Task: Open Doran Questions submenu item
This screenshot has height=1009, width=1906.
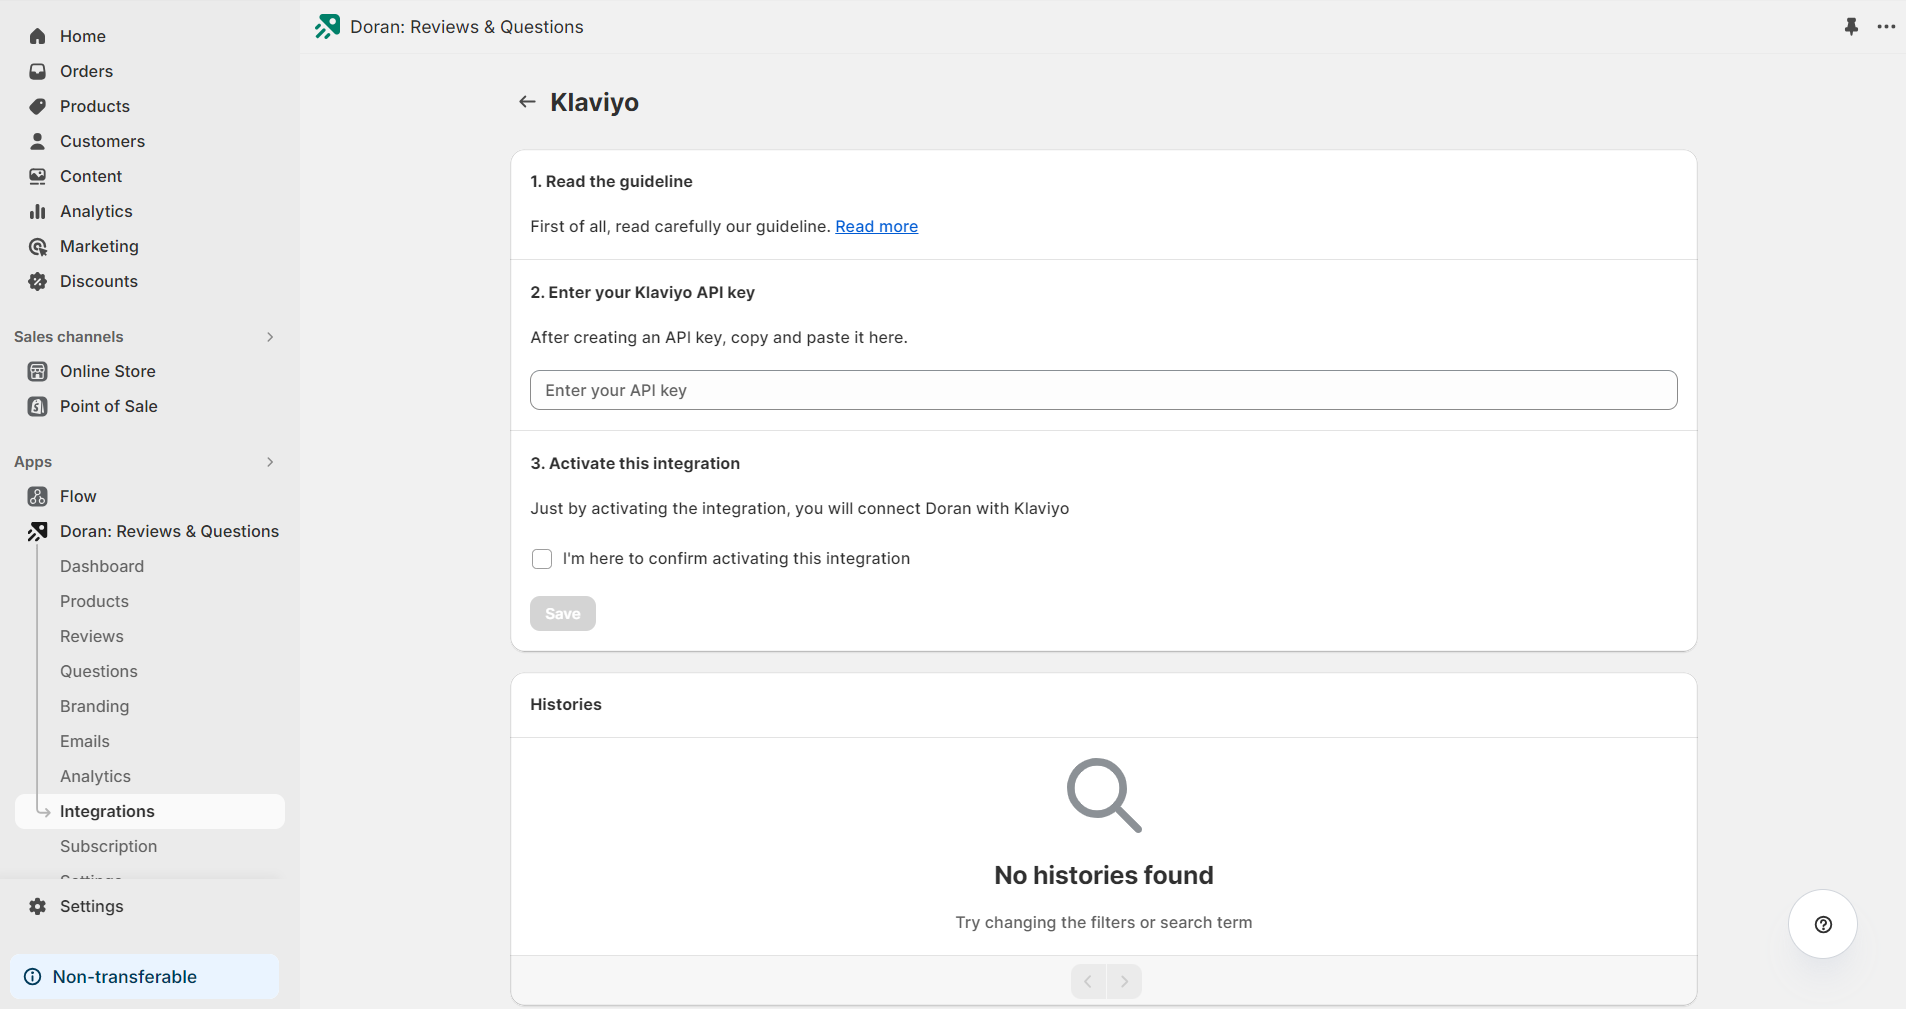Action: (x=99, y=671)
